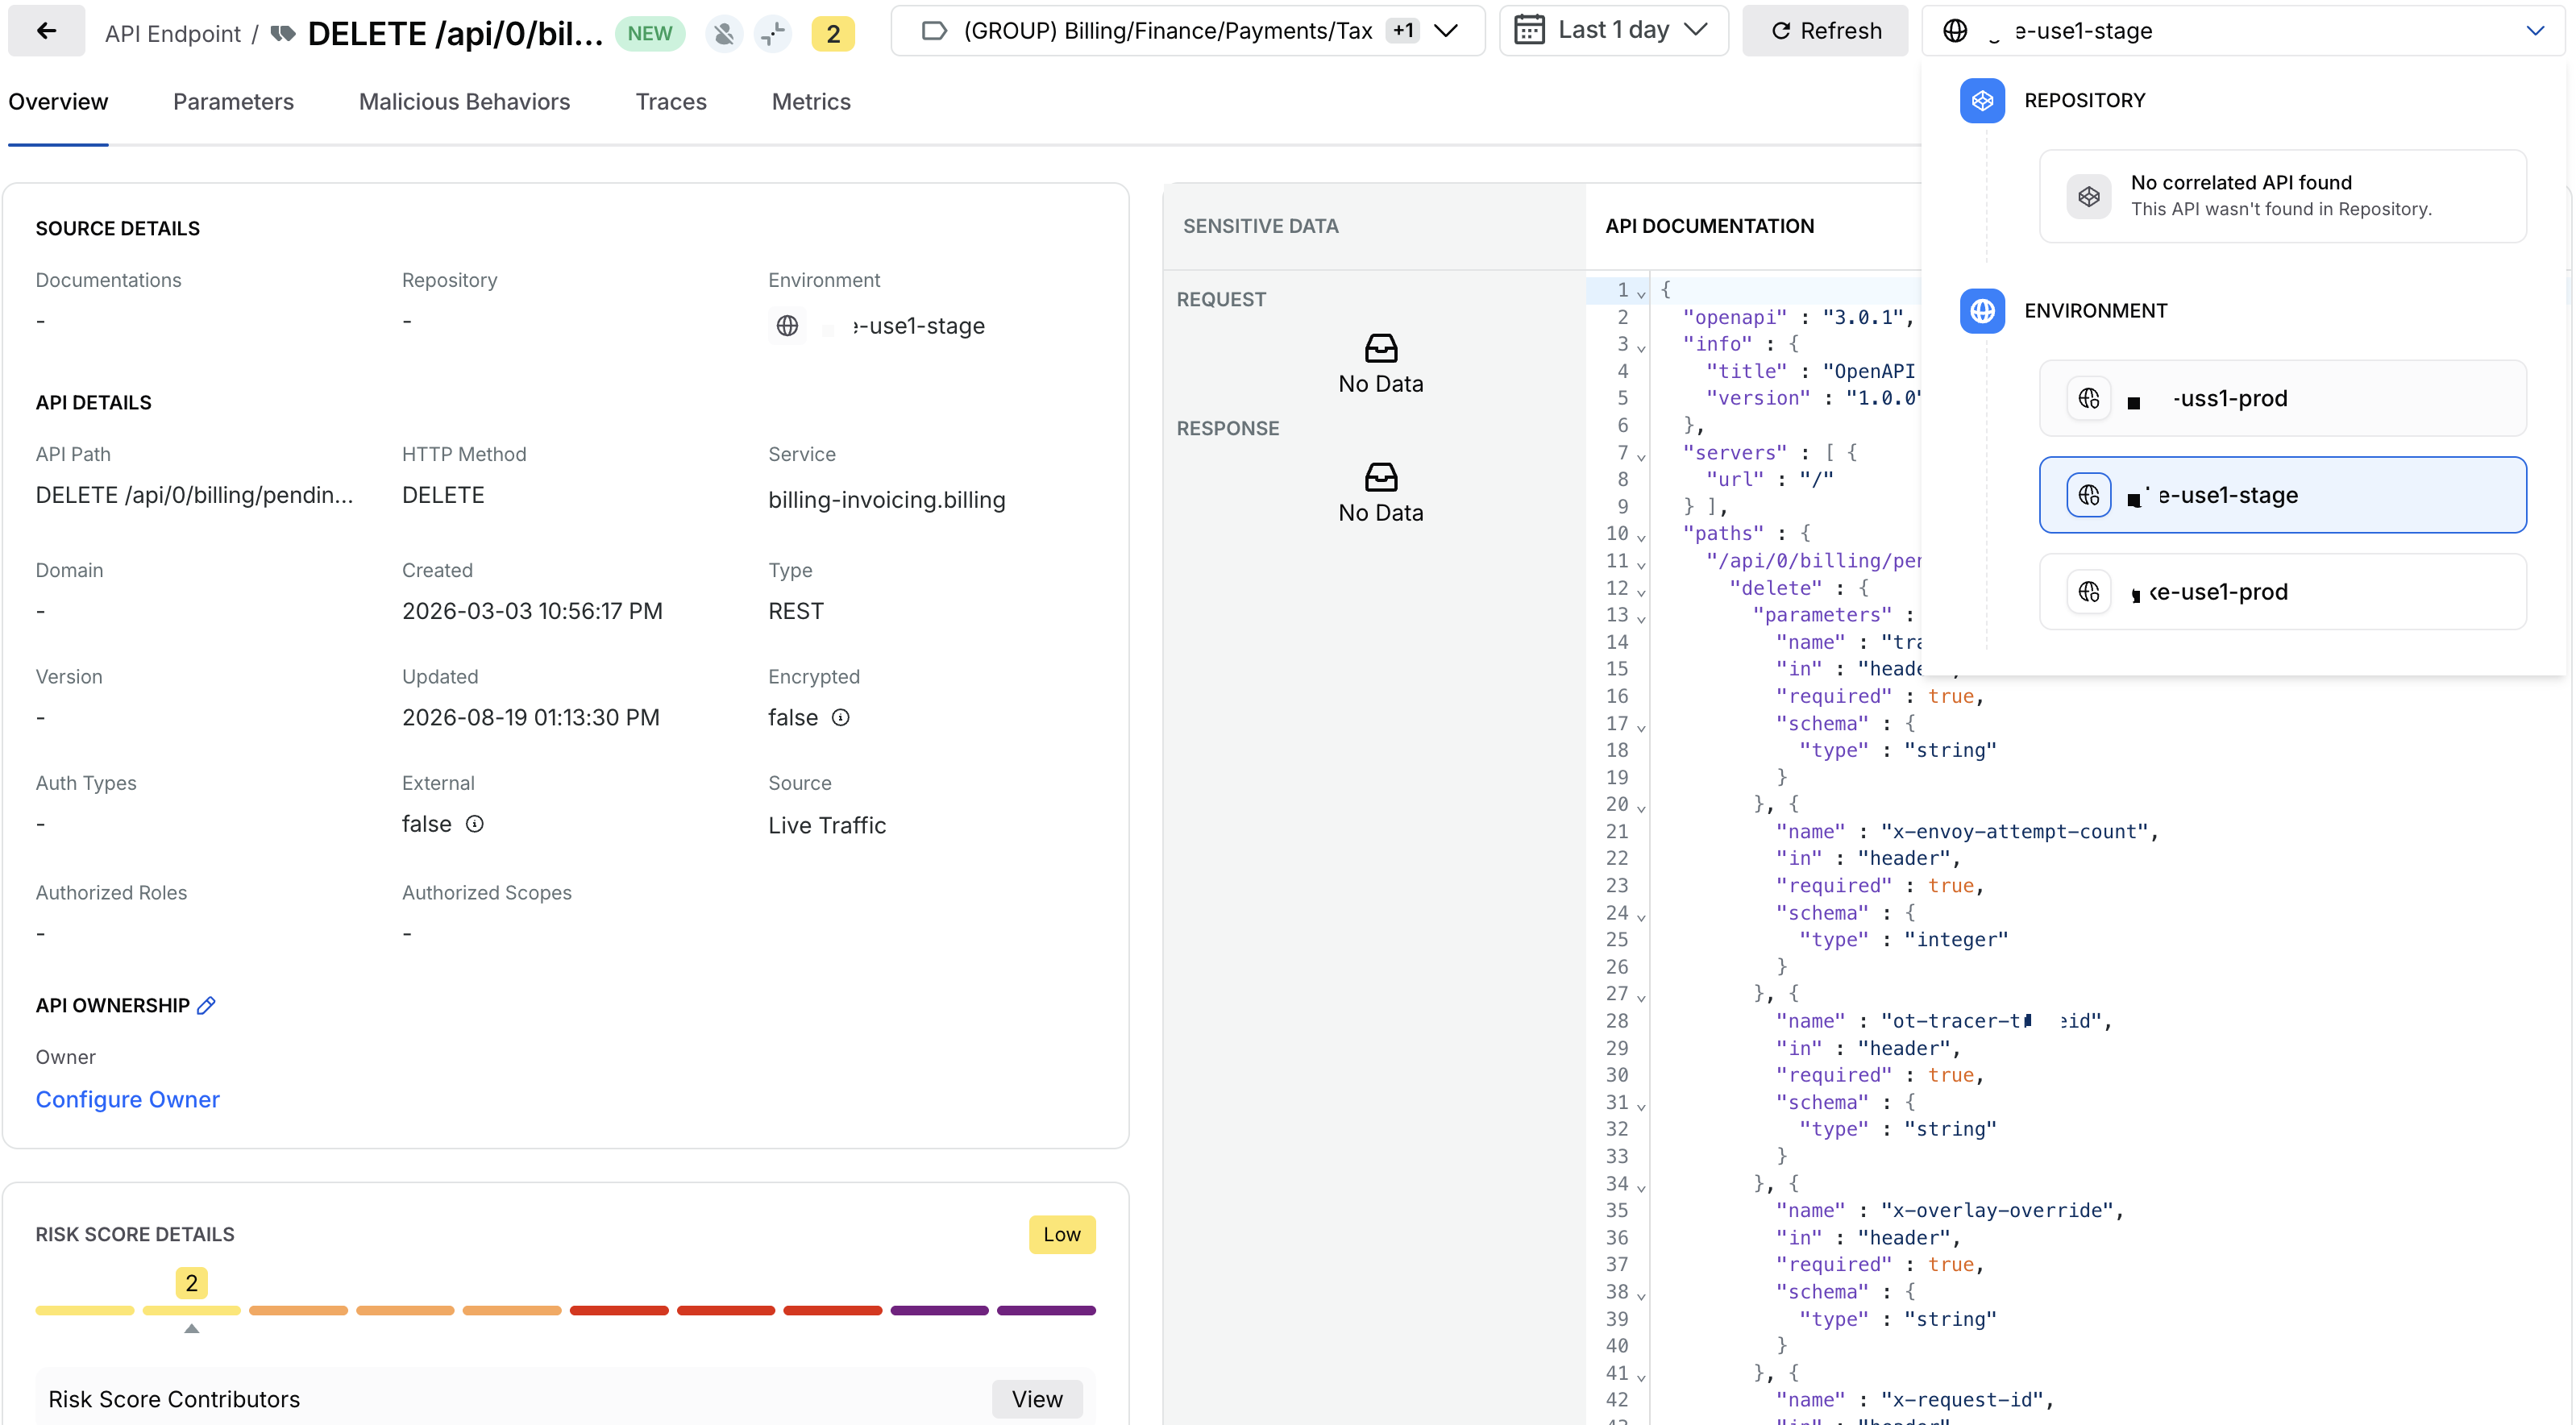Select the API DOCUMENTATION tab
Viewport: 2576px width, 1425px height.
pyautogui.click(x=1709, y=226)
